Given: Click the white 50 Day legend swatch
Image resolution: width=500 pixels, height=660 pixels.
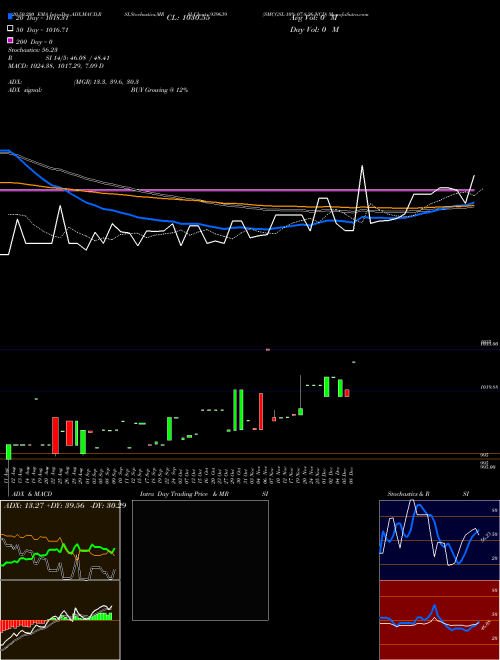Looking at the screenshot, I should (11, 29).
